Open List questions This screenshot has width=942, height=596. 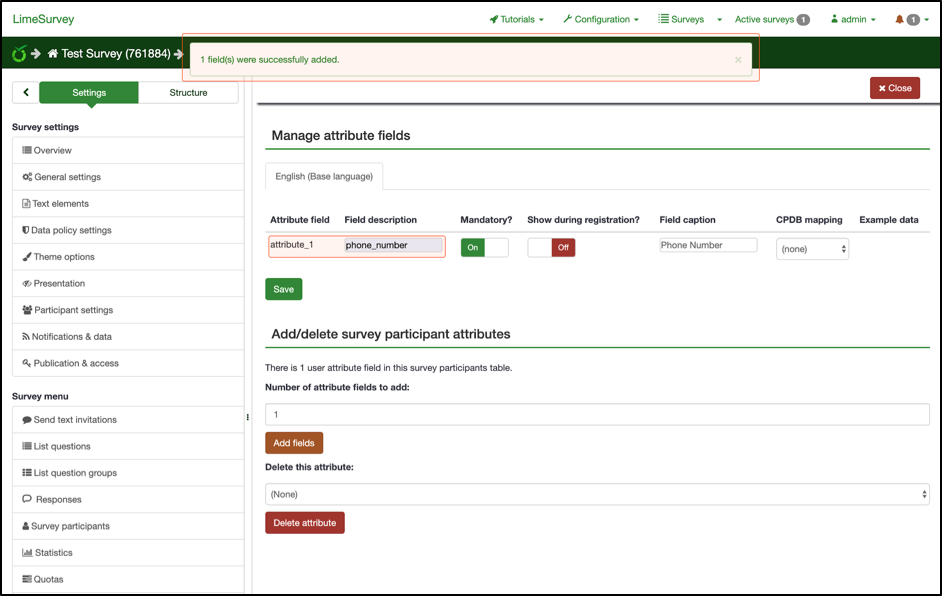pos(128,446)
